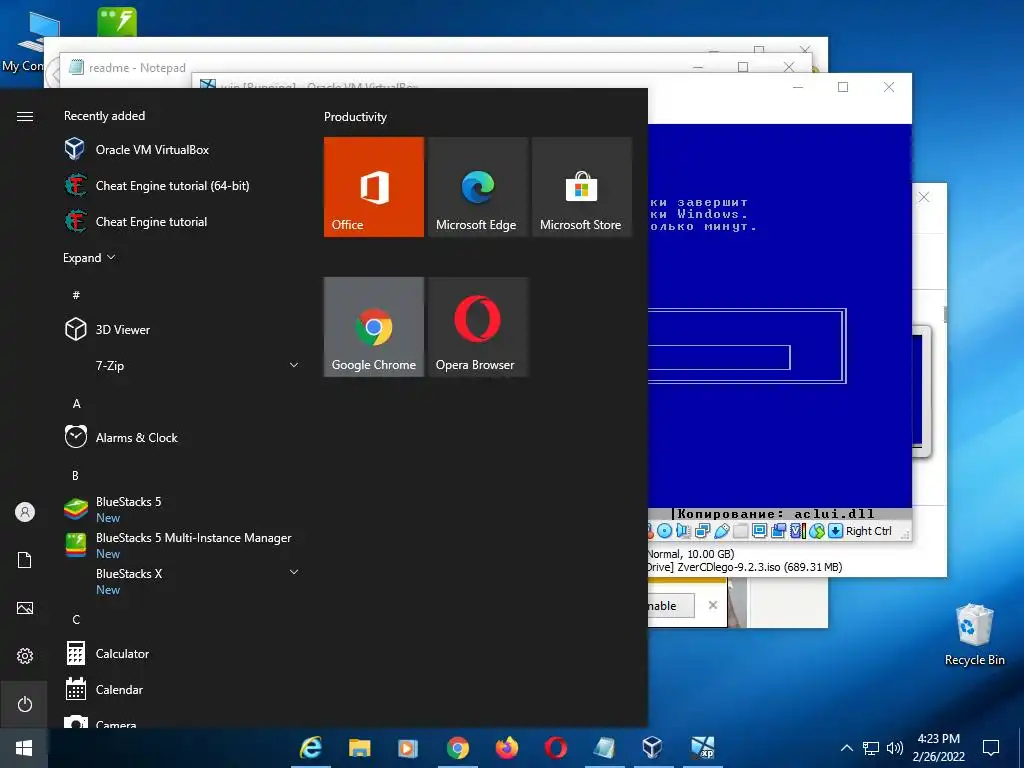Expand the Recently added list

click(x=89, y=258)
